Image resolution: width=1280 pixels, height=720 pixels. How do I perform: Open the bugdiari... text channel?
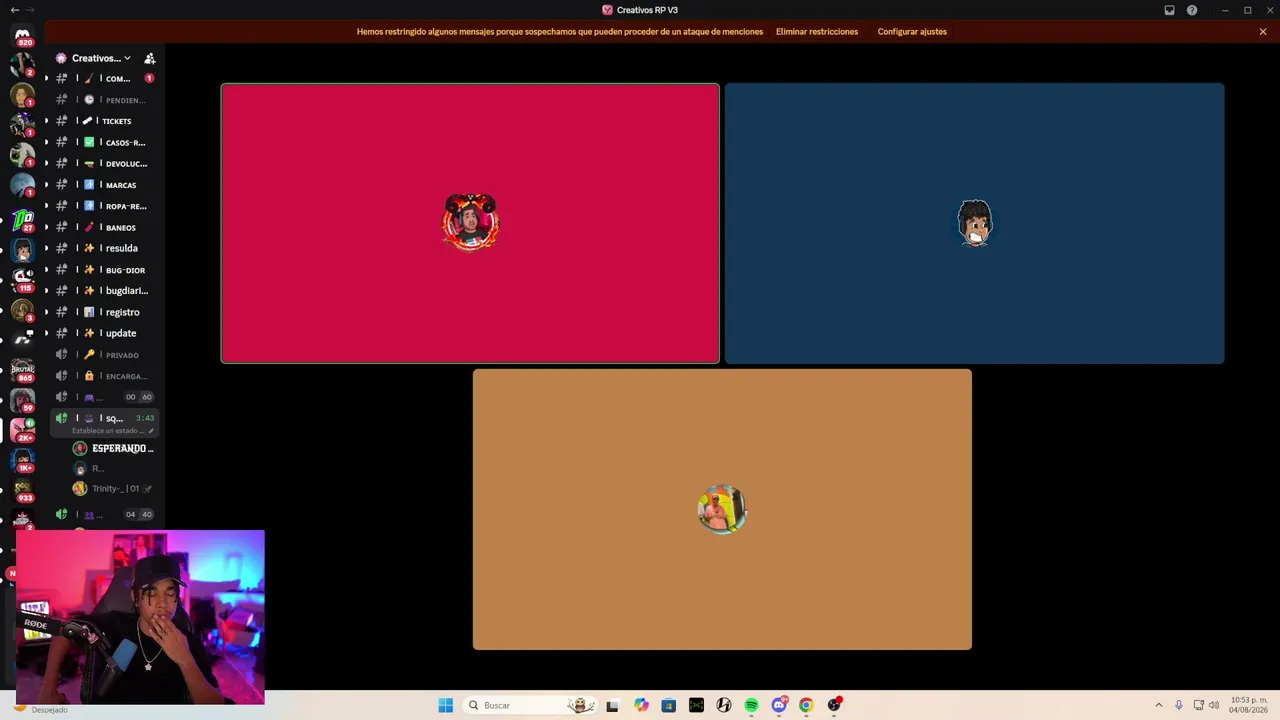click(105, 291)
